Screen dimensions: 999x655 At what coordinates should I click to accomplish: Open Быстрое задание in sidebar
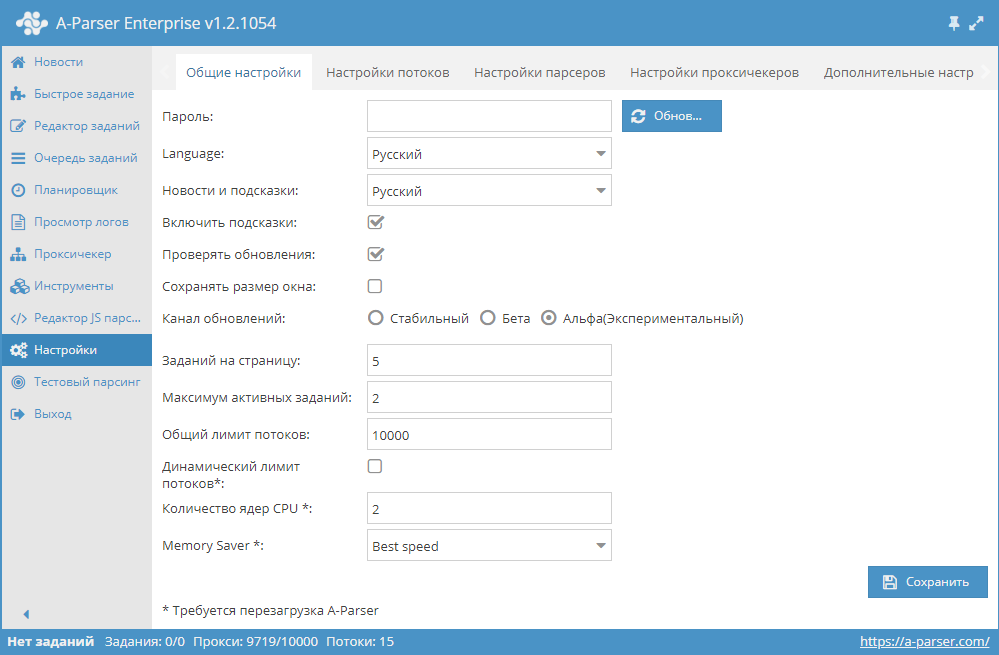click(76, 94)
